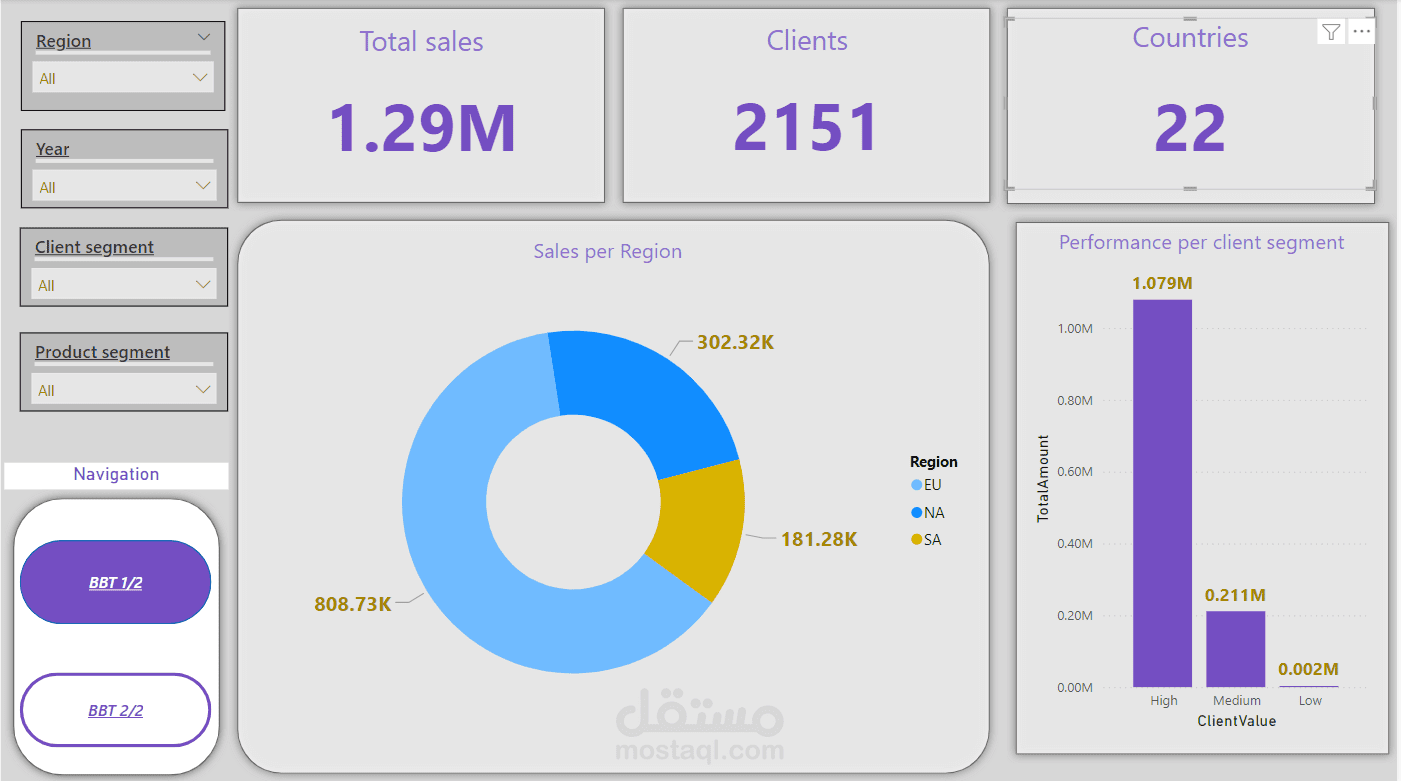Viewport: 1401px width, 781px height.
Task: Click the Region legend heading
Action: point(933,461)
